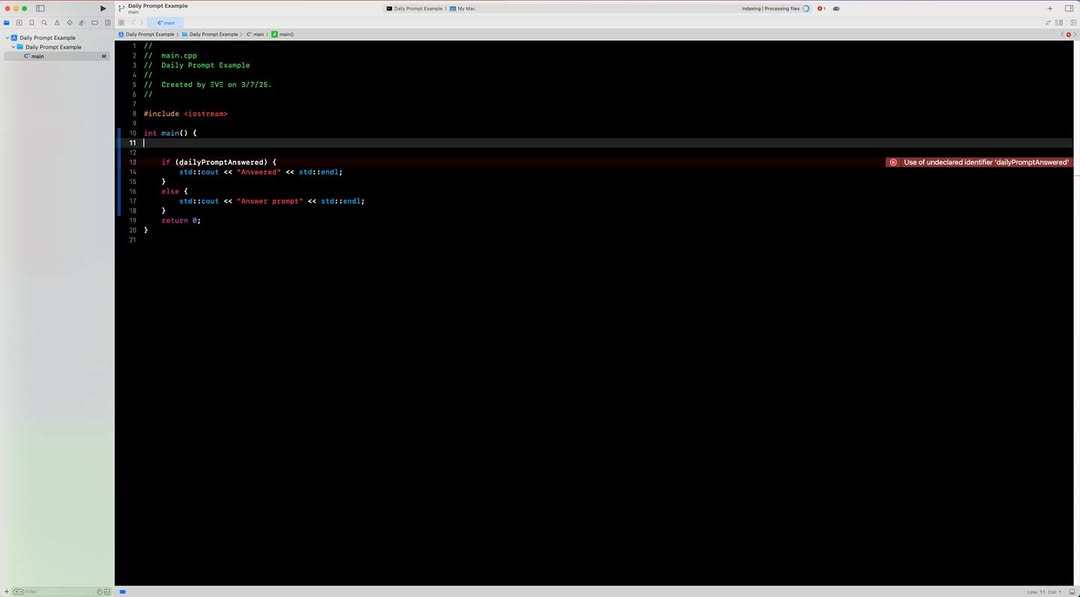Click the Run (play) button
This screenshot has width=1080, height=597.
(x=102, y=8)
